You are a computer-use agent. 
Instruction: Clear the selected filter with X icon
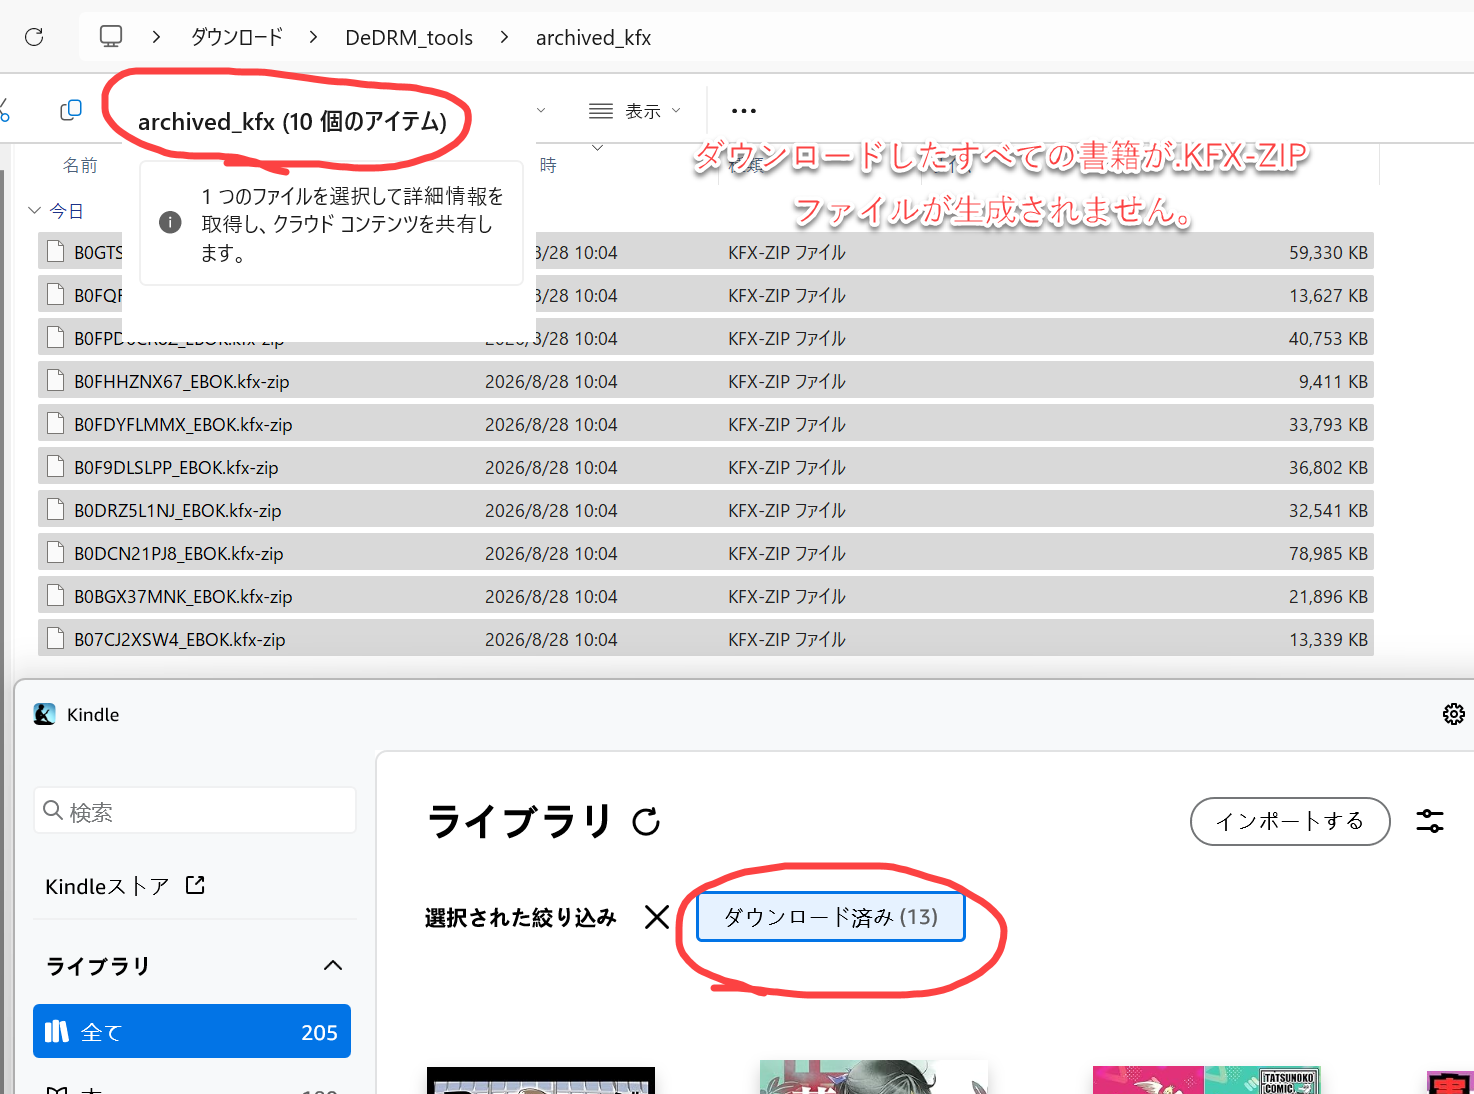[657, 917]
